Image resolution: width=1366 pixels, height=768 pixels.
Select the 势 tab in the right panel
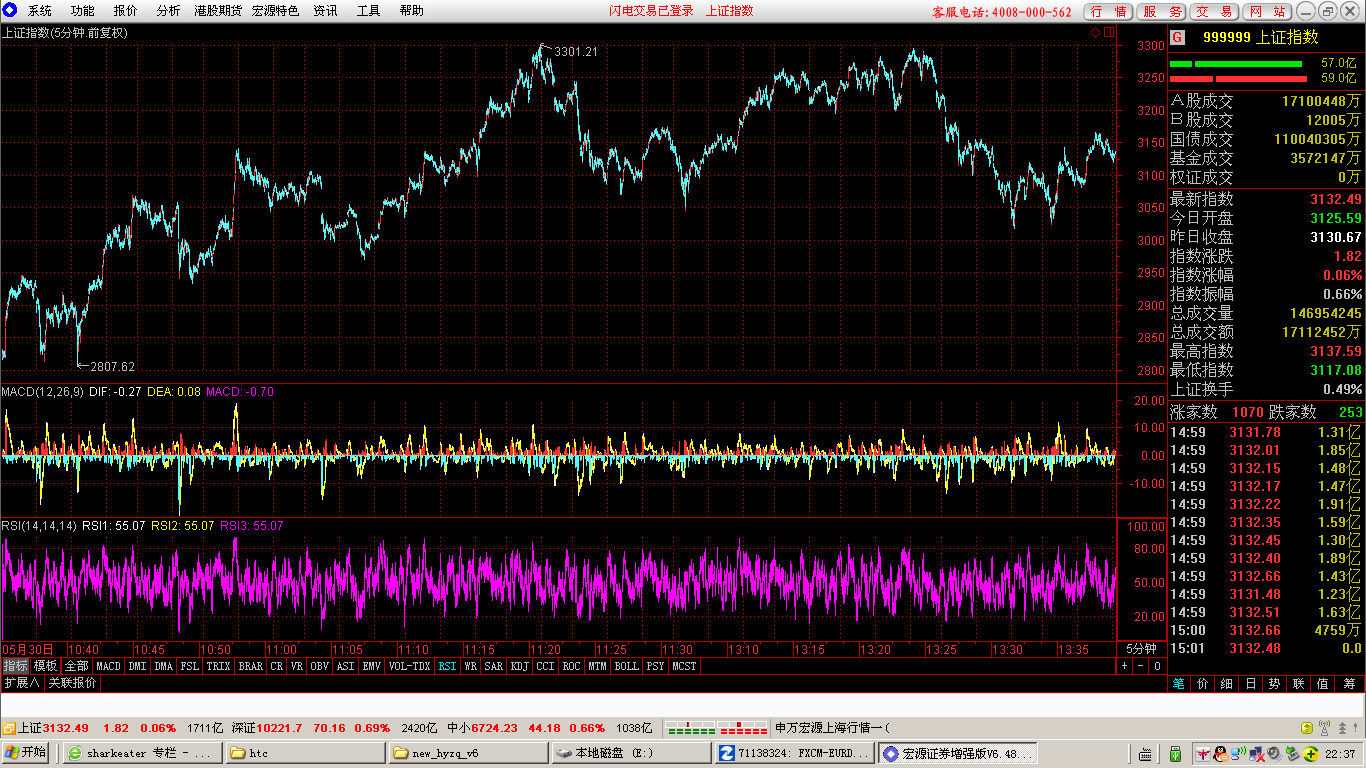tap(1274, 684)
